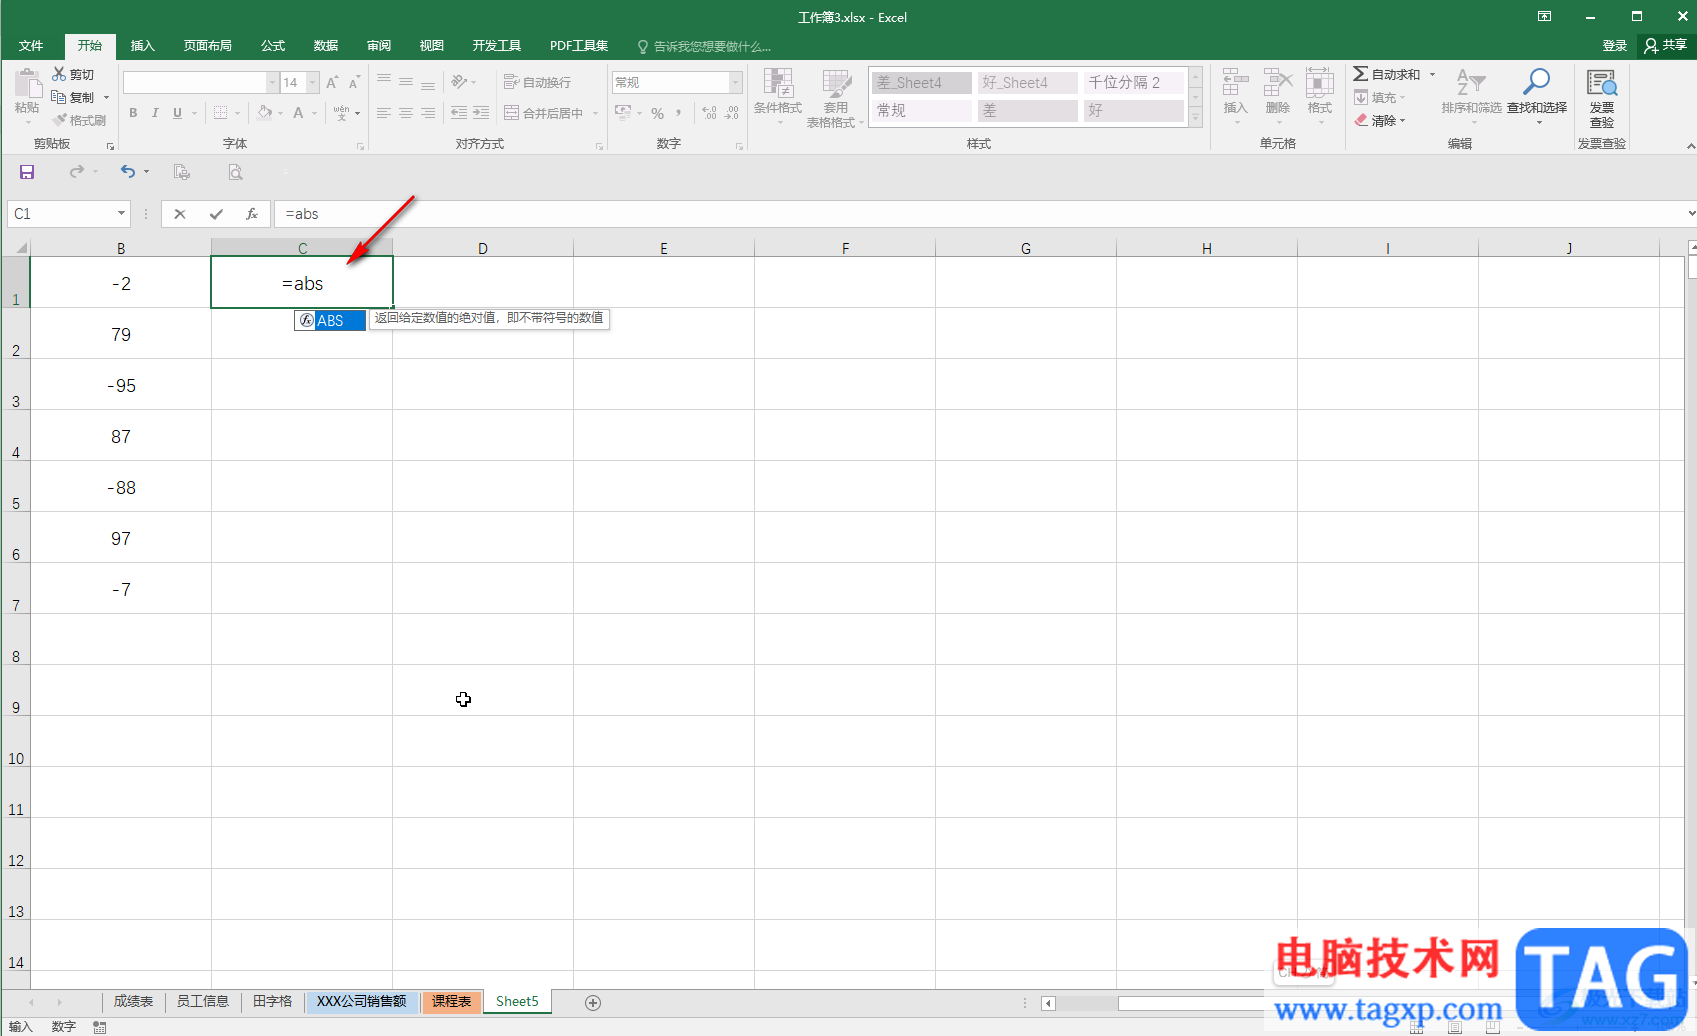1697x1036 pixels.
Task: Open the File menu tab
Action: pos(31,46)
